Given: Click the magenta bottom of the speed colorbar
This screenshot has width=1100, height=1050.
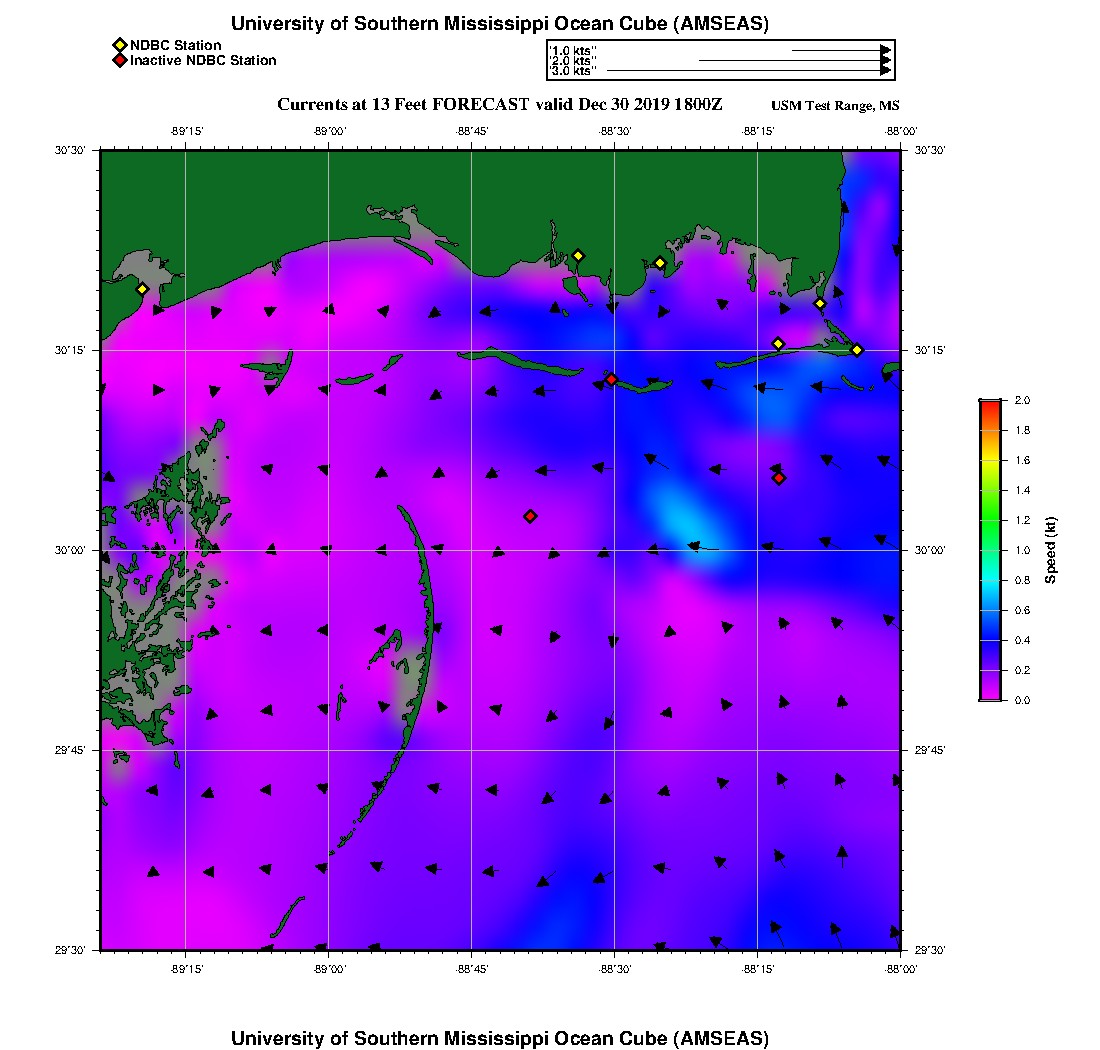Looking at the screenshot, I should (x=990, y=695).
